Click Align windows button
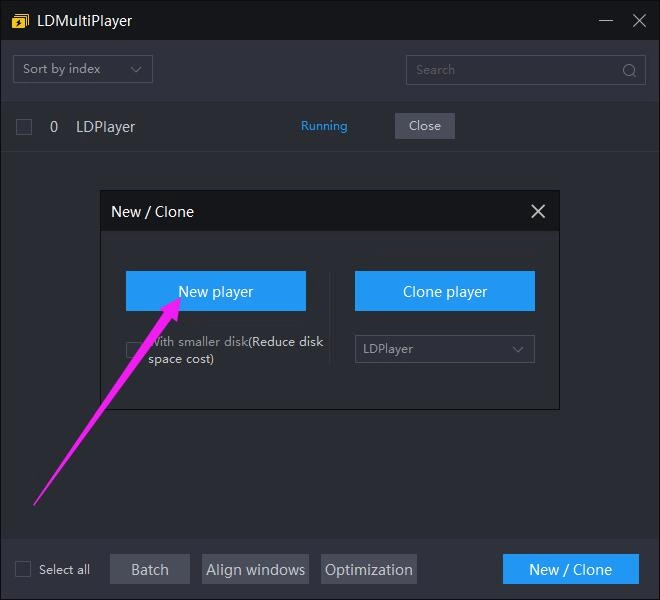 click(255, 569)
